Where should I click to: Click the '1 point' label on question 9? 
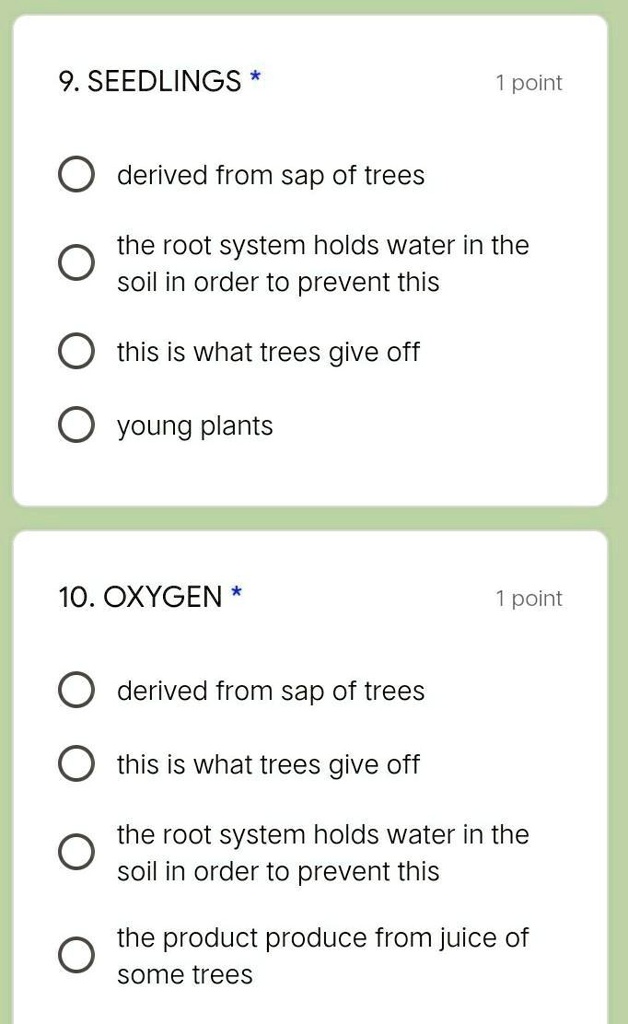[x=529, y=83]
